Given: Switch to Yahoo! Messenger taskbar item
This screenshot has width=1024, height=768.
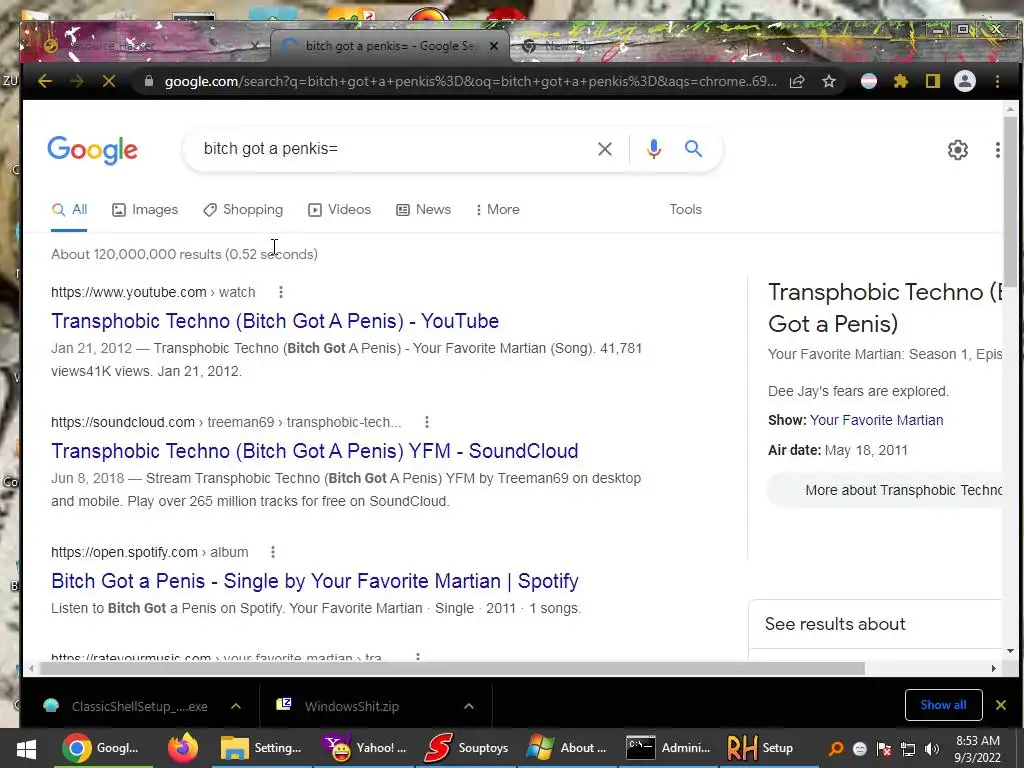Looking at the screenshot, I should pos(364,748).
